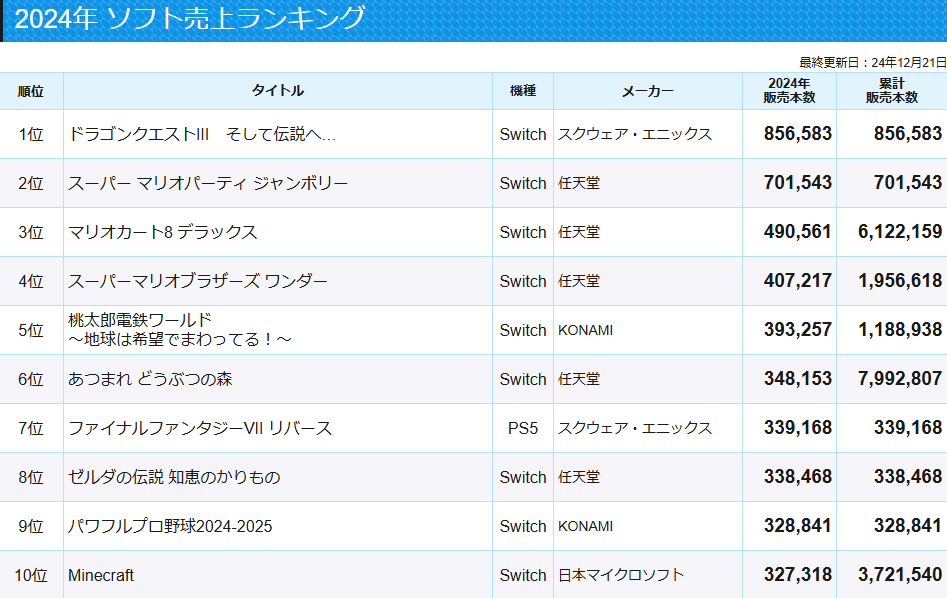Click the メーカー column header
This screenshot has height=598, width=947.
(647, 91)
